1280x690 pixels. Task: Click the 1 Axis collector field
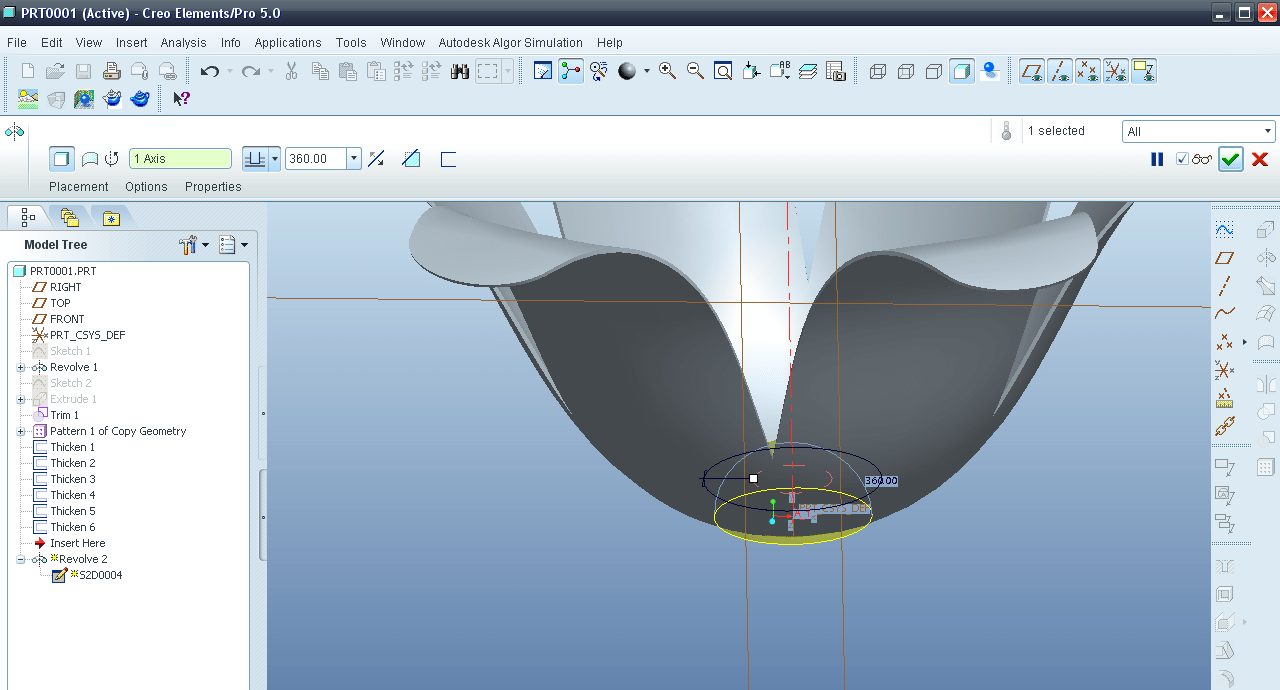[180, 159]
